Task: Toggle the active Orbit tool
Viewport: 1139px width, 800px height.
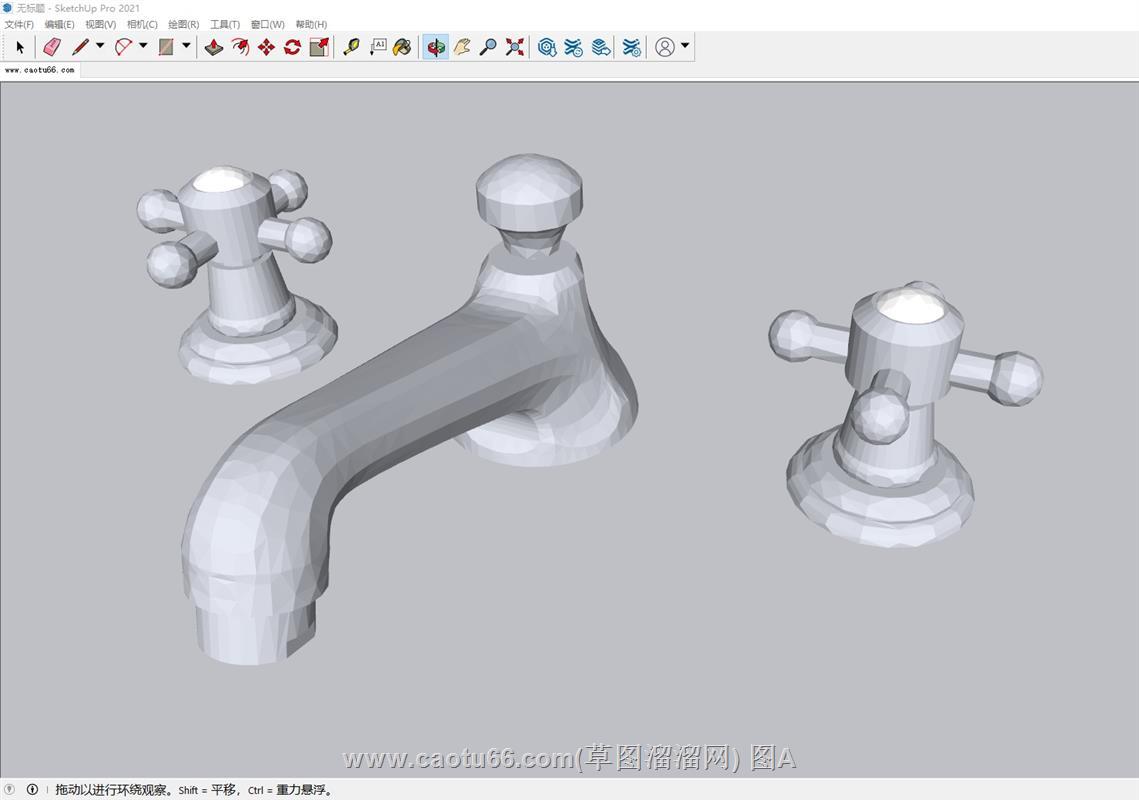Action: pos(436,47)
